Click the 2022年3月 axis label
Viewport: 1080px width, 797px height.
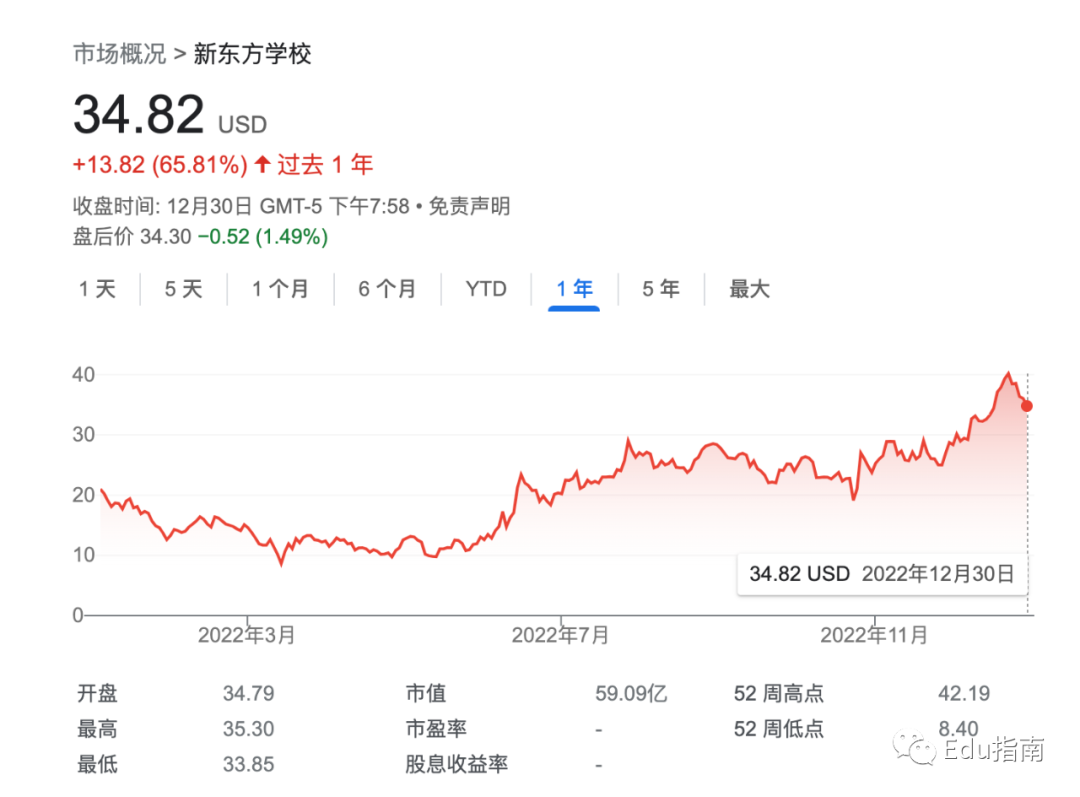click(247, 635)
